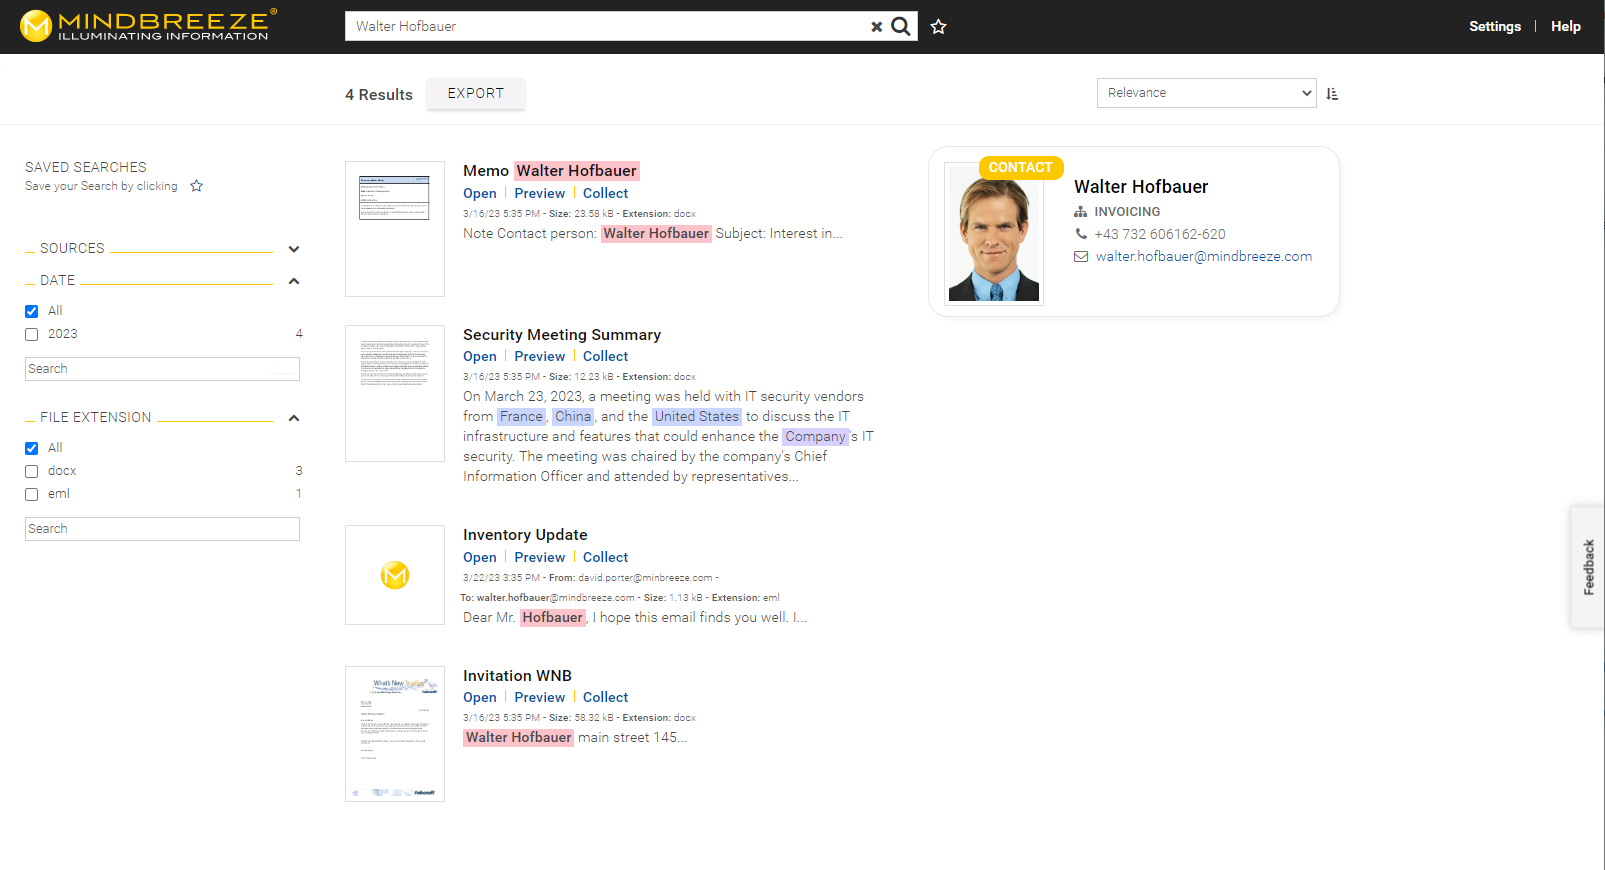1605x870 pixels.
Task: Click the Company entity highlight
Action: (815, 437)
